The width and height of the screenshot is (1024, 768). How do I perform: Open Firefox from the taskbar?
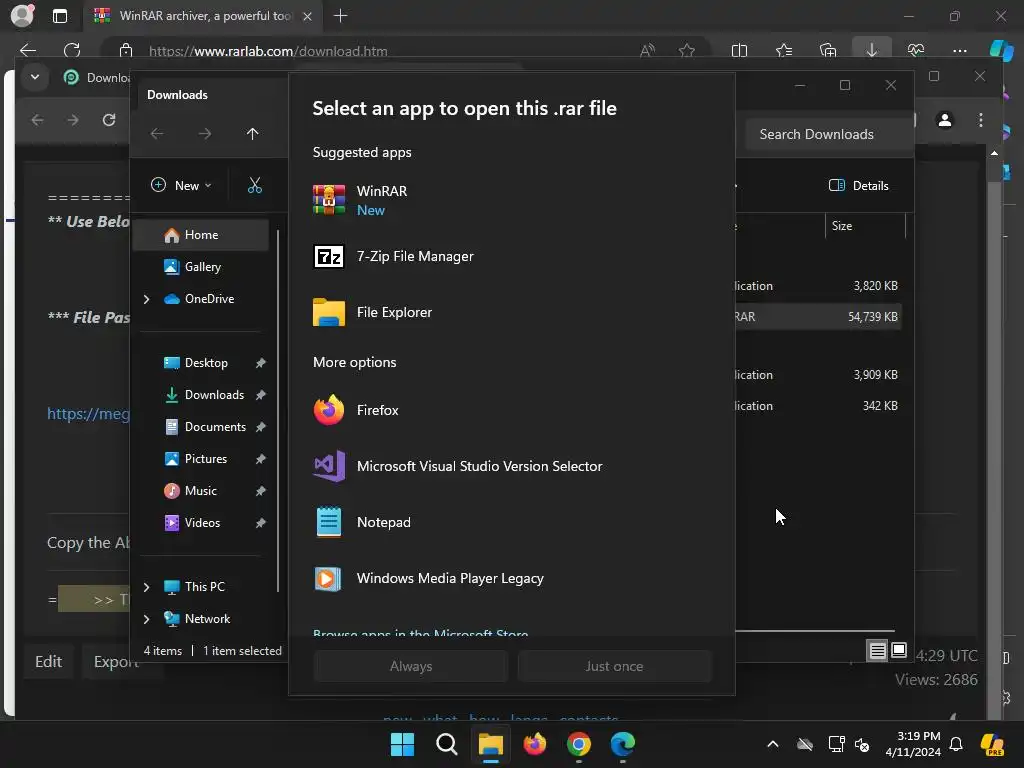click(535, 744)
